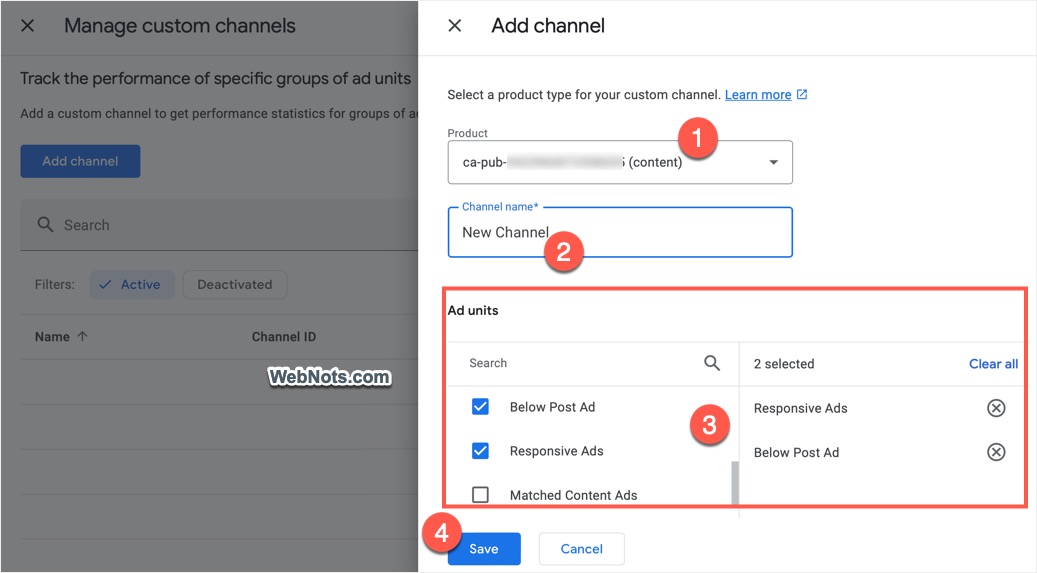Click the blue Add channel button
Screen dimensions: 1037x573
pyautogui.click(x=80, y=161)
